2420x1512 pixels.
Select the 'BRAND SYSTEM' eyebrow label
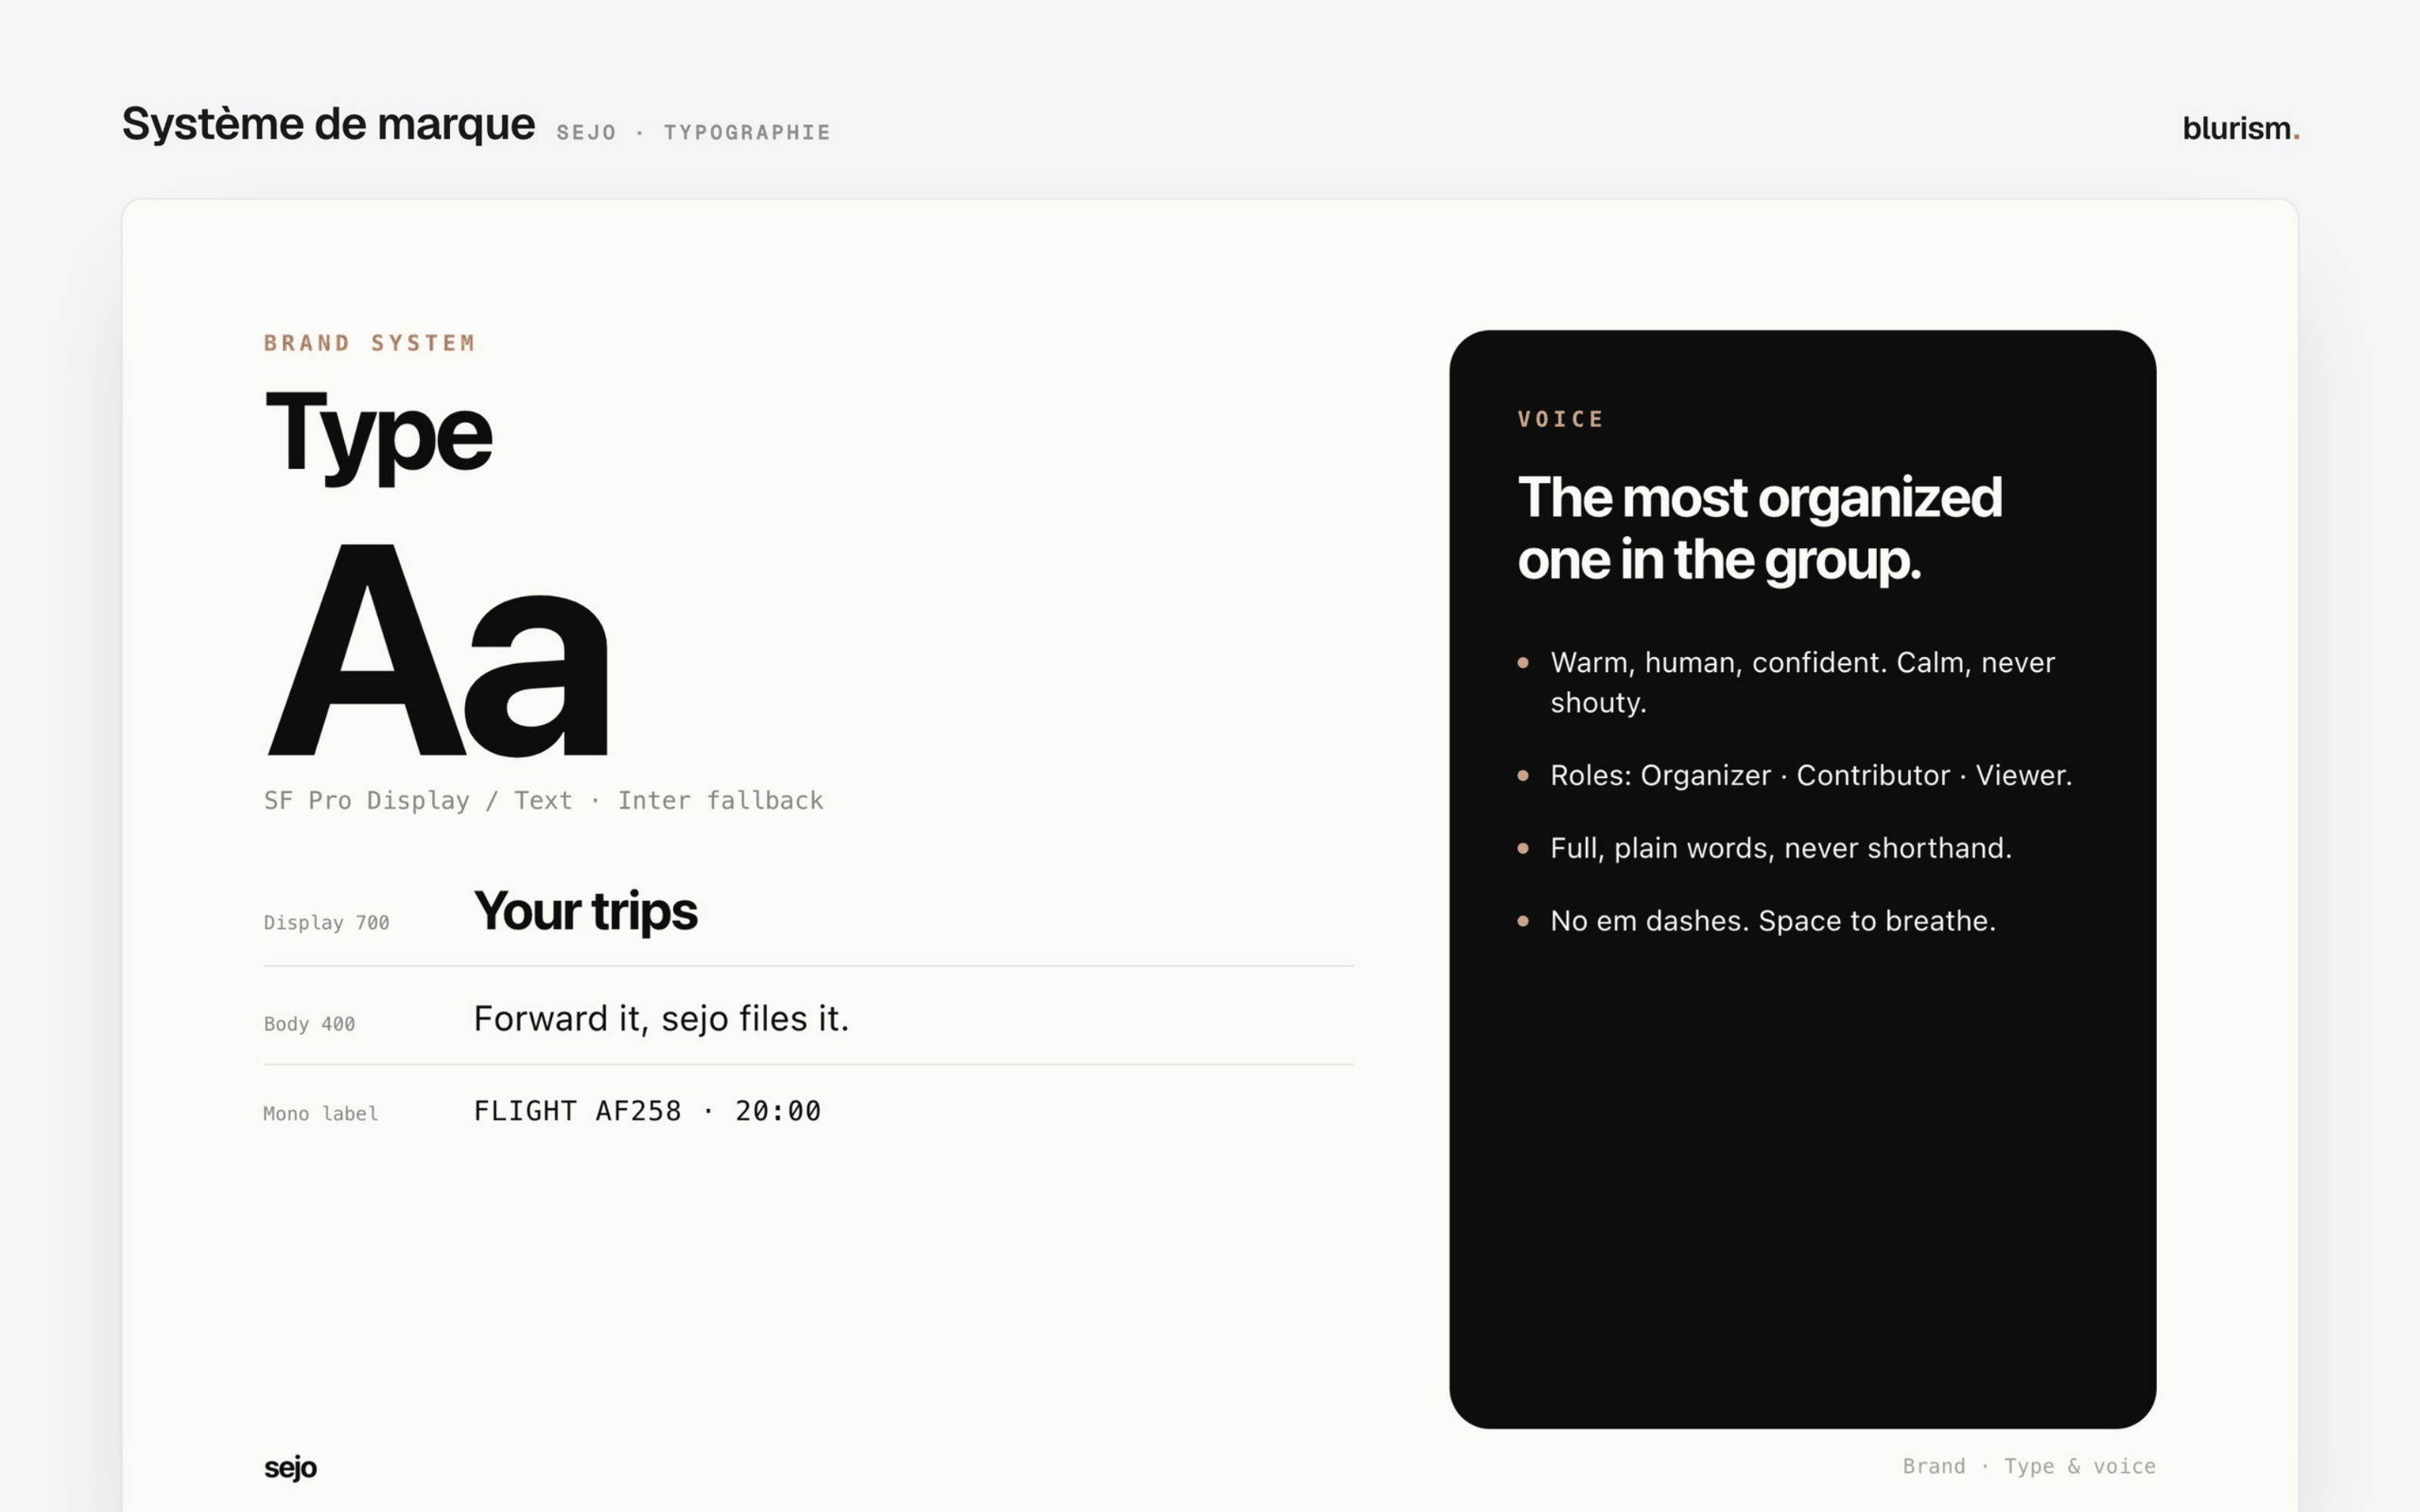pyautogui.click(x=369, y=343)
